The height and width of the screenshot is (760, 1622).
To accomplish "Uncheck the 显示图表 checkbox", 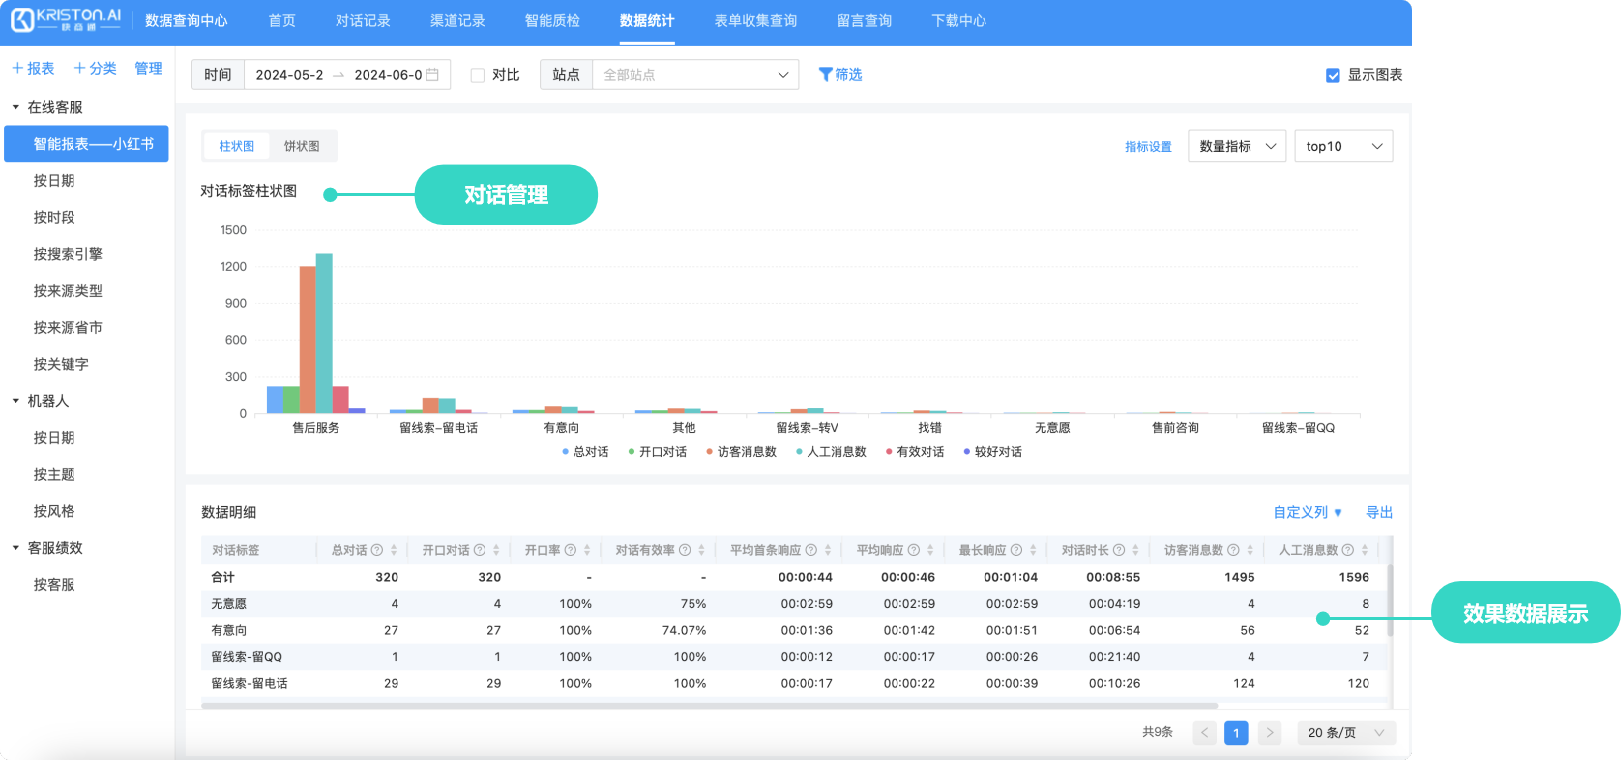I will [1332, 75].
